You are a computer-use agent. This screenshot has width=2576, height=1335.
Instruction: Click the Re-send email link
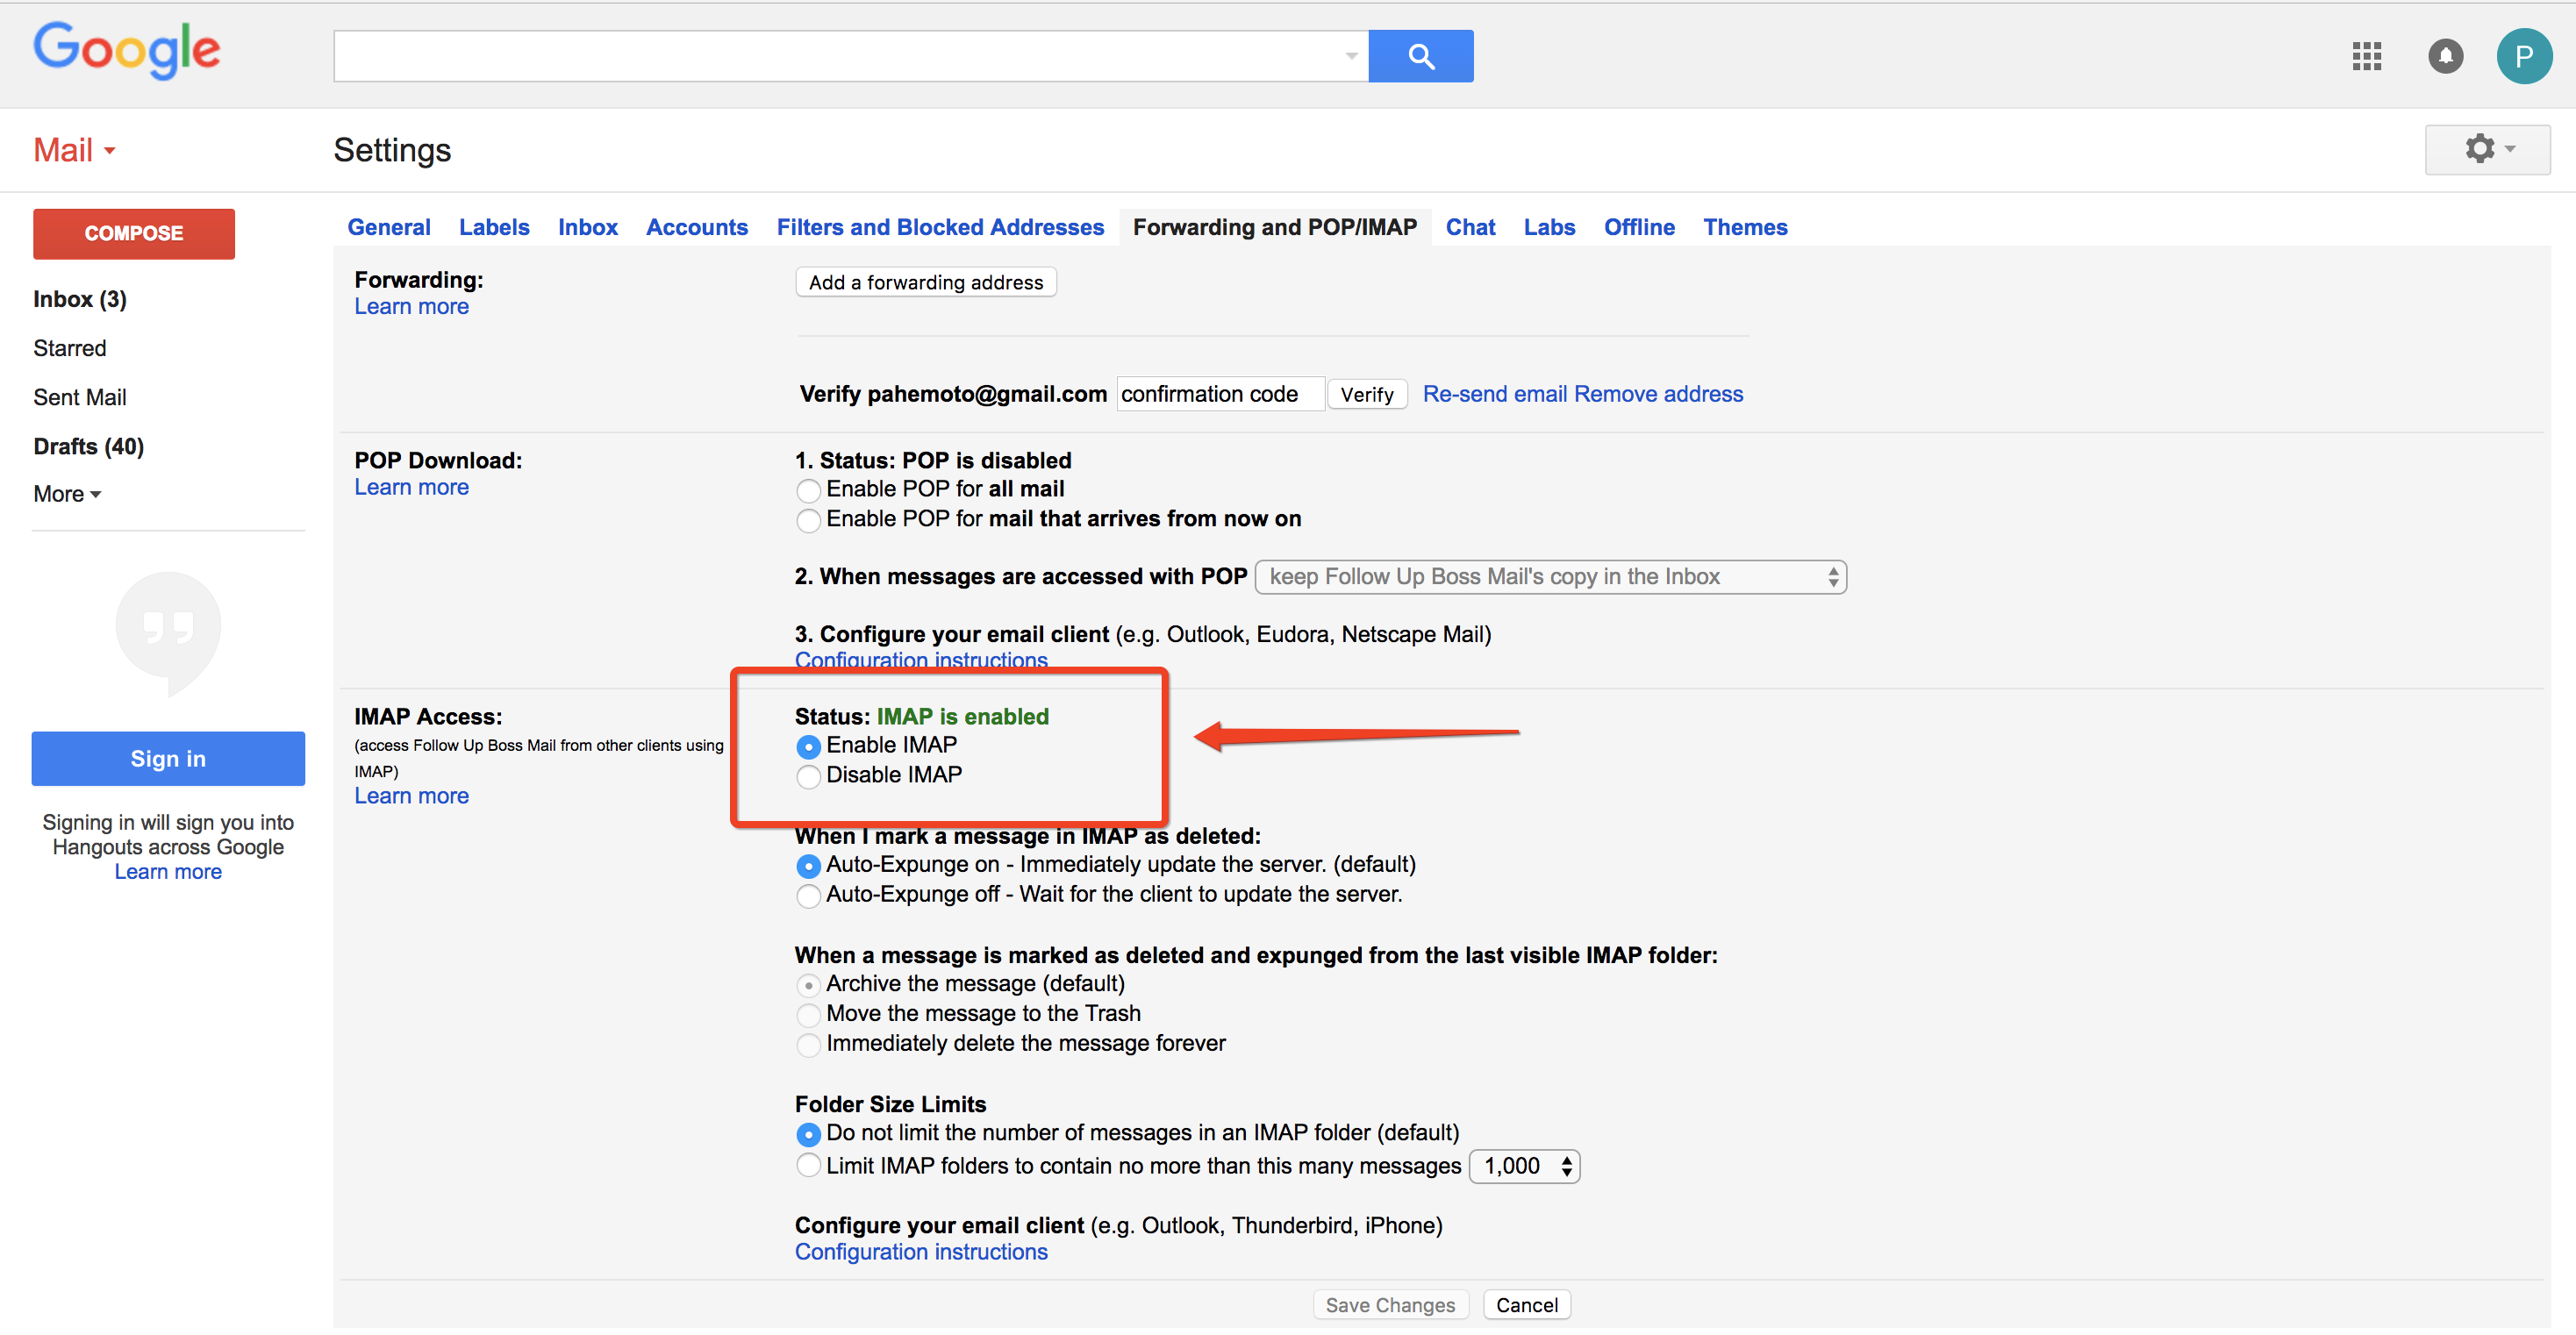pyautogui.click(x=1494, y=394)
